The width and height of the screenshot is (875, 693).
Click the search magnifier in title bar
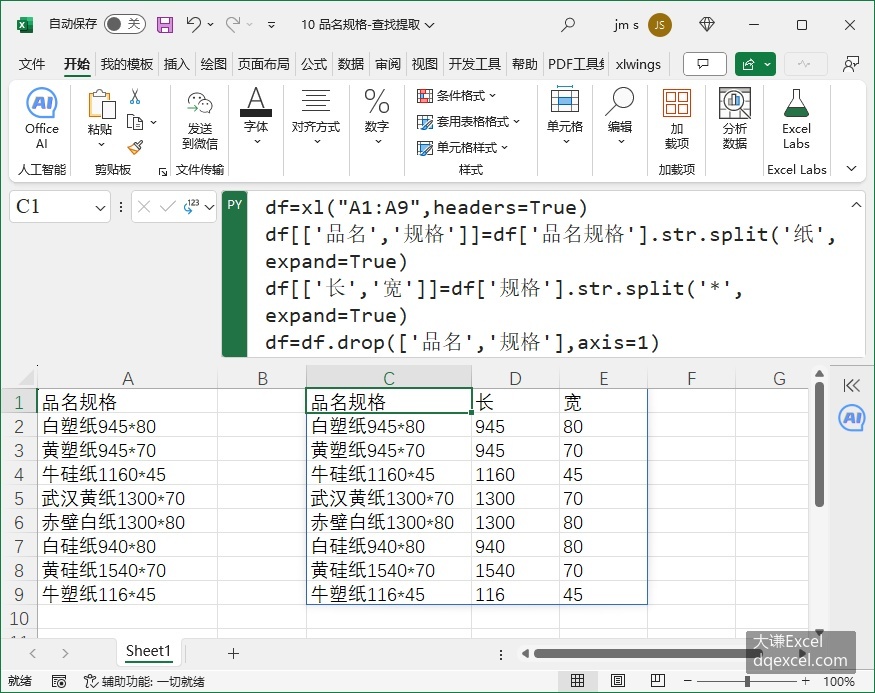568,25
